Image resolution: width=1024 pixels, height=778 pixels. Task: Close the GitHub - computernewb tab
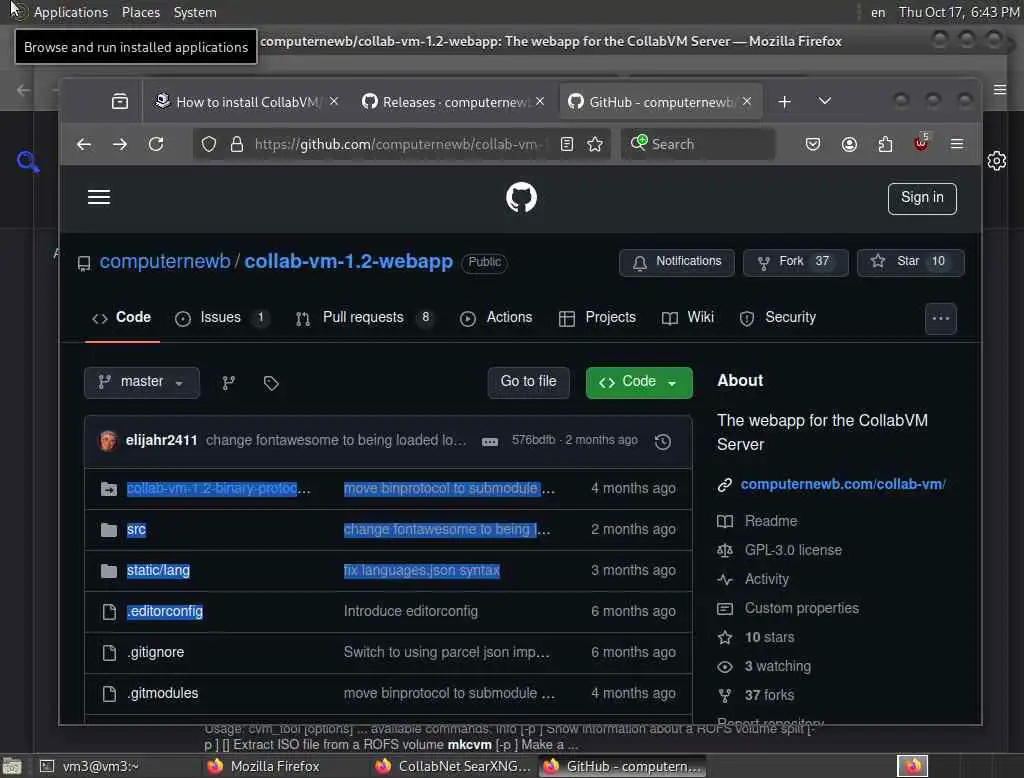click(746, 101)
